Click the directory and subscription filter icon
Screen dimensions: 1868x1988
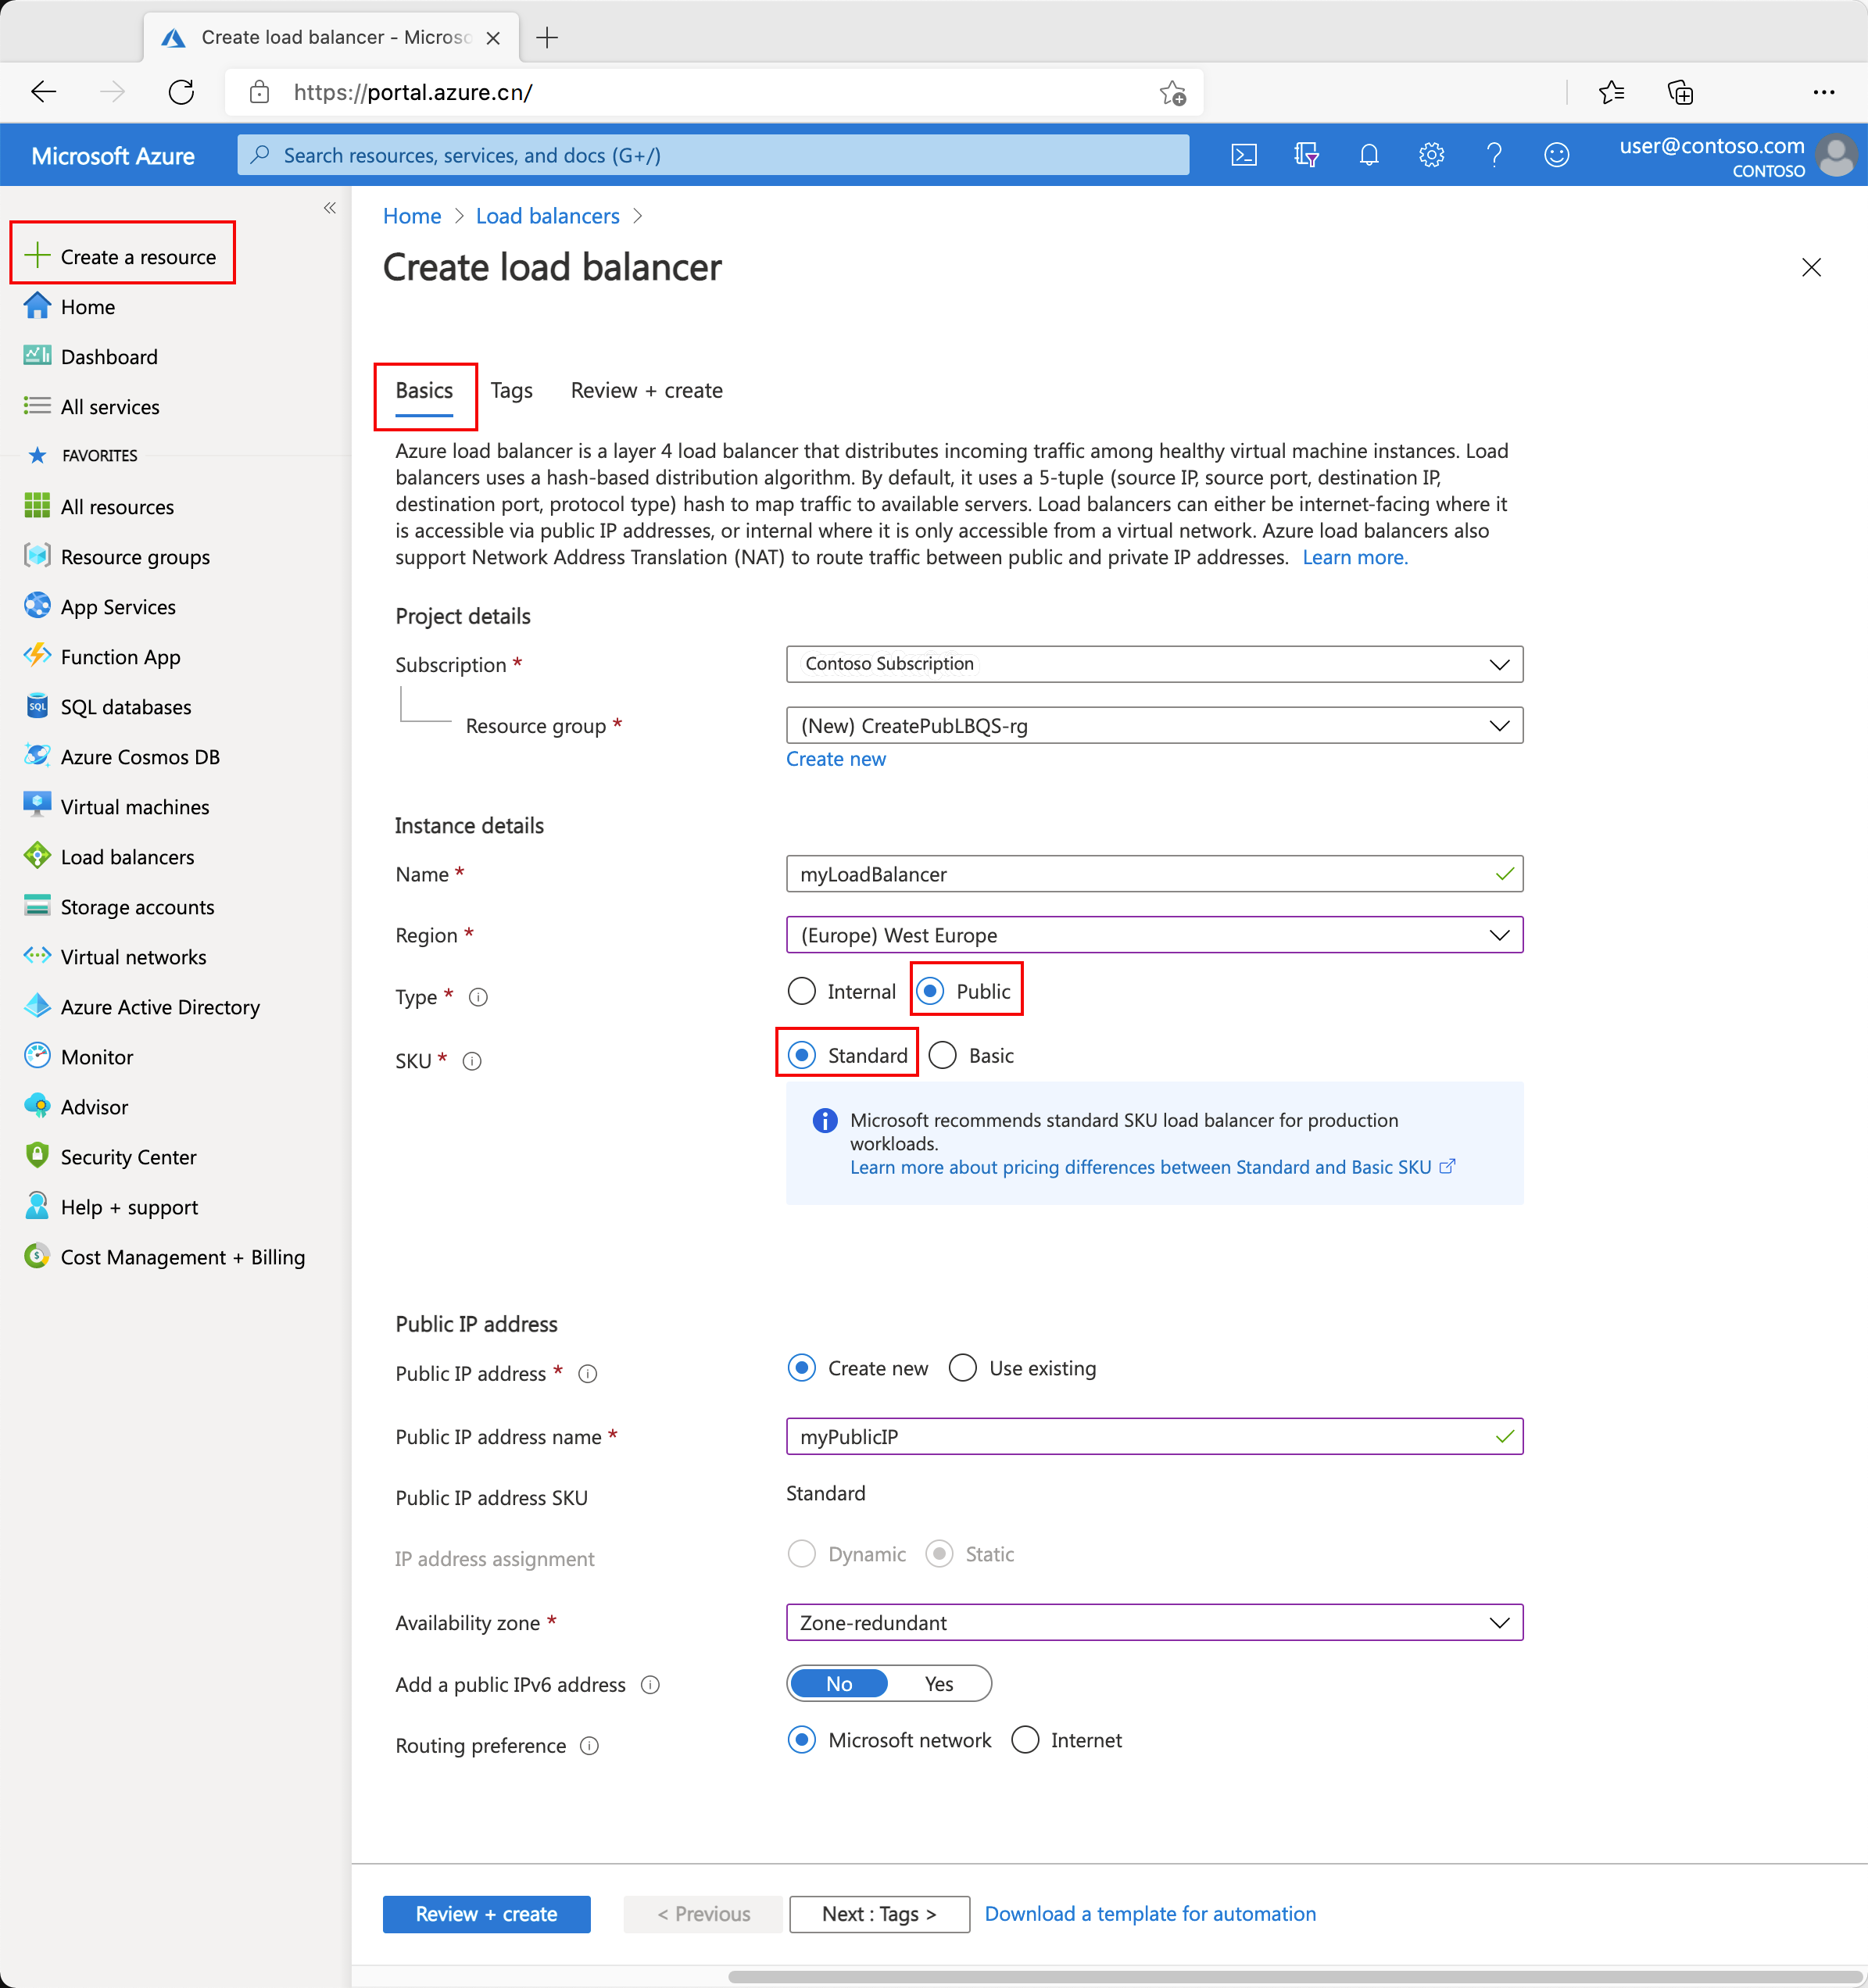[x=1305, y=155]
